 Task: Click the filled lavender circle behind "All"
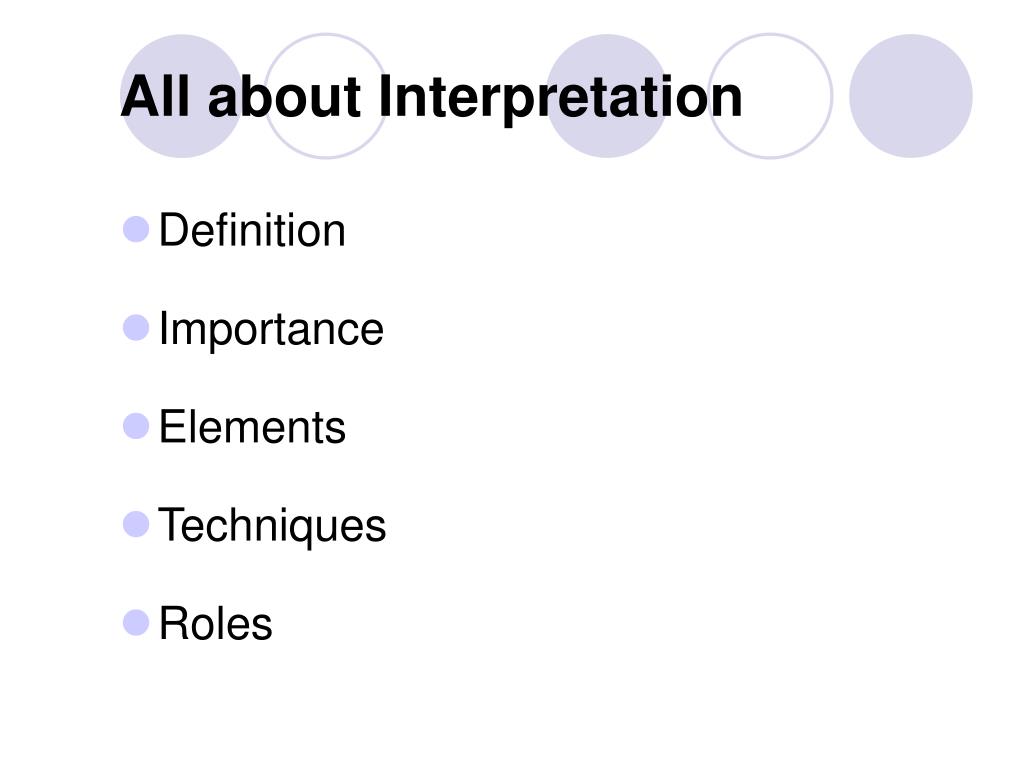[x=182, y=96]
